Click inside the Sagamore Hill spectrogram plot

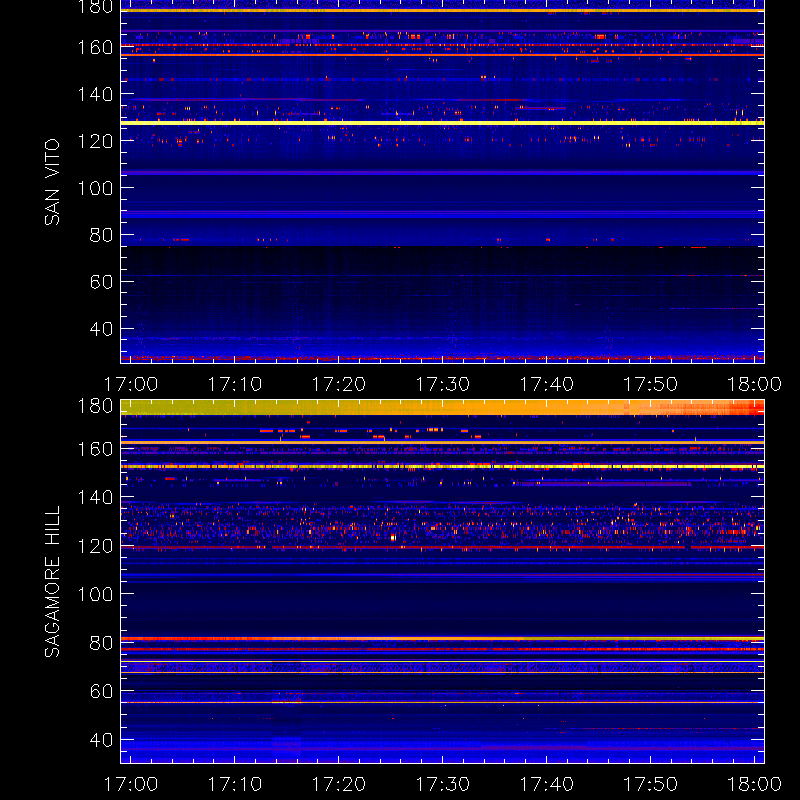(x=442, y=582)
